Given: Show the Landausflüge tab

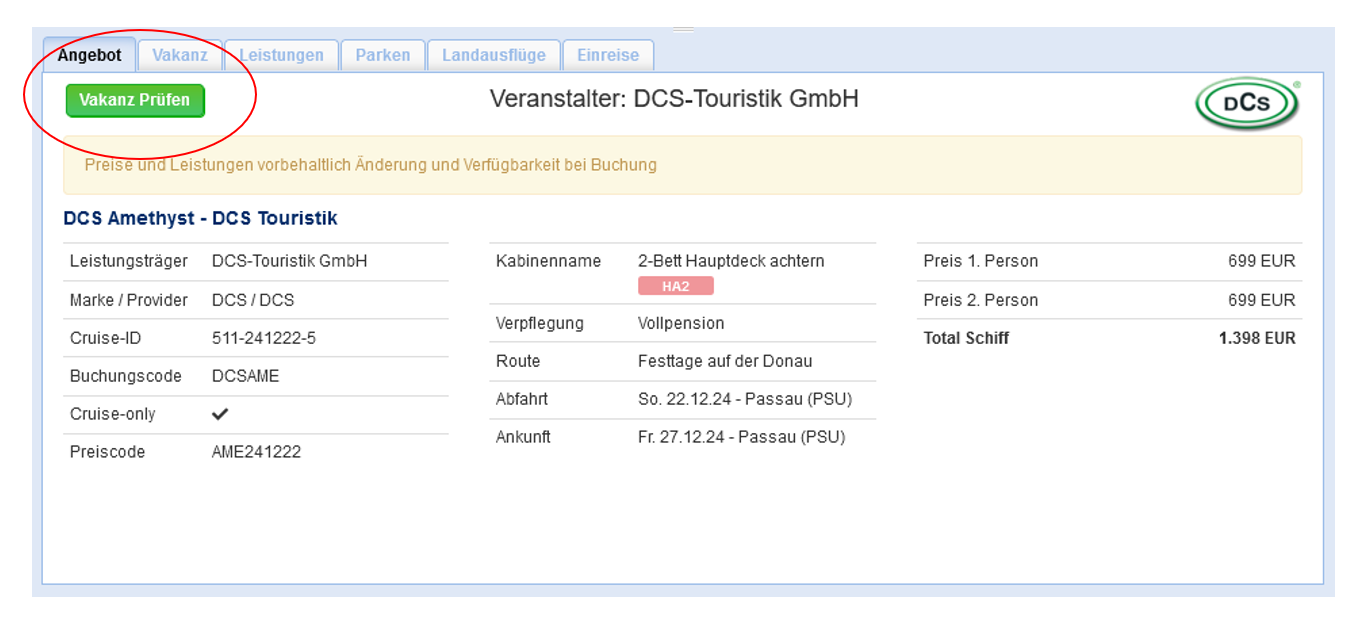Looking at the screenshot, I should pos(494,55).
